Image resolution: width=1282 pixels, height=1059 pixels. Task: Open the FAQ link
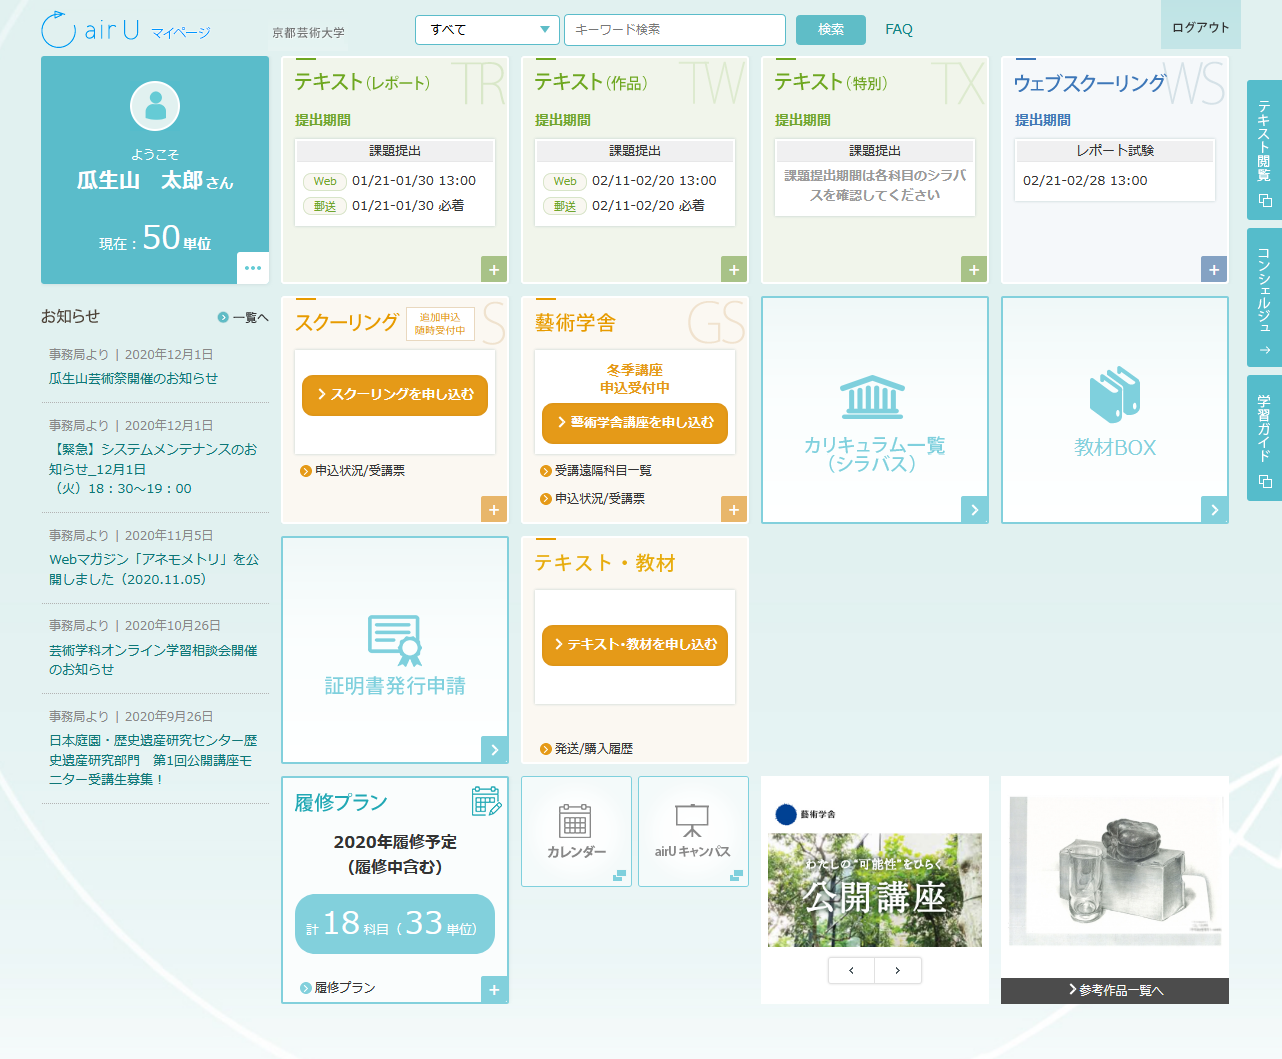point(899,30)
